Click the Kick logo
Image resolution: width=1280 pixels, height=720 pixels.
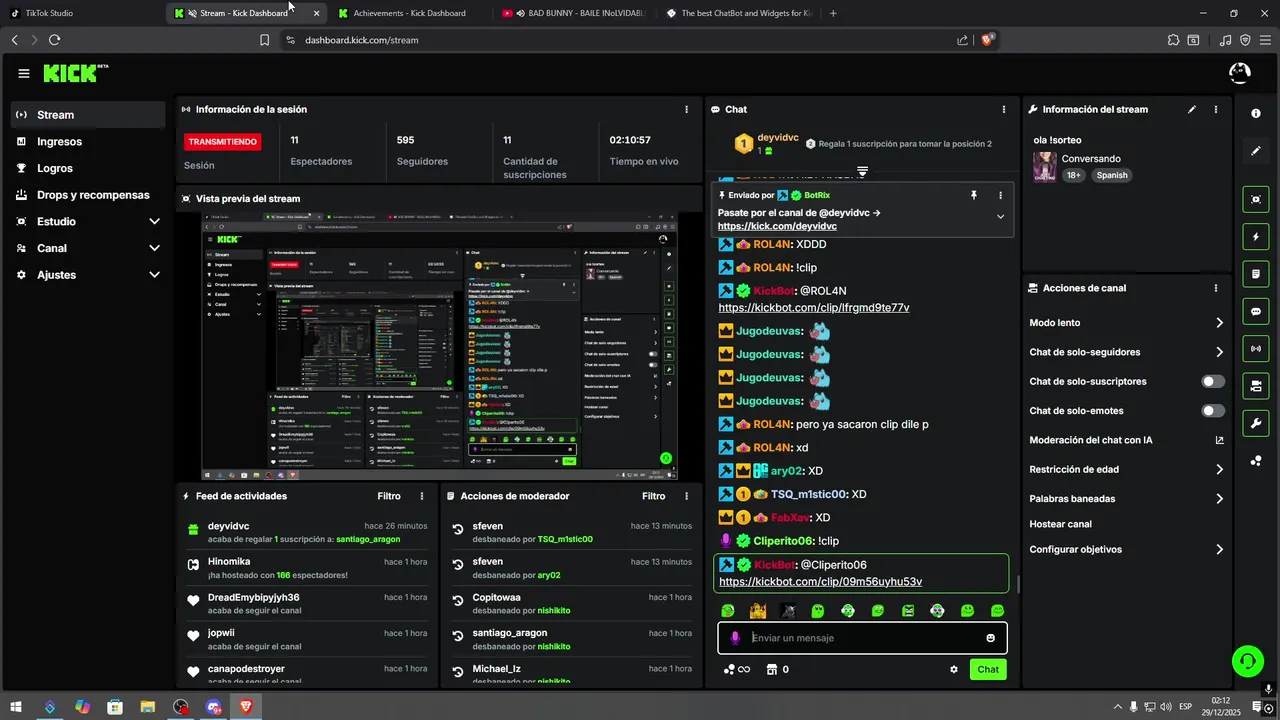[75, 73]
